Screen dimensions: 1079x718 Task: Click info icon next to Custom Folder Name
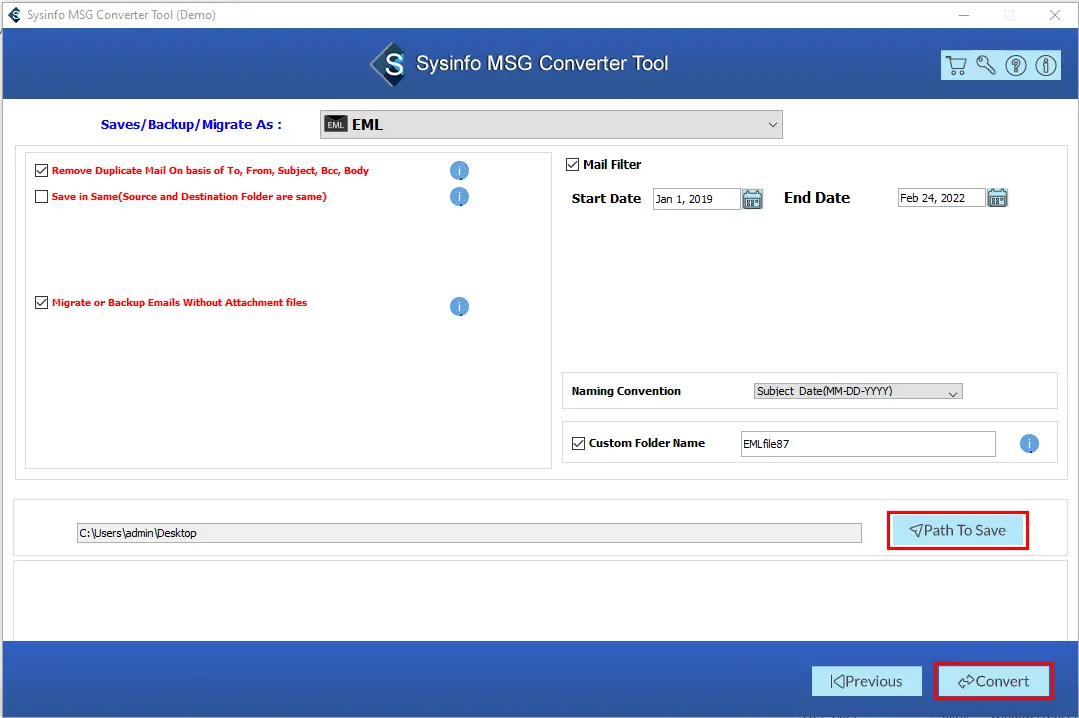coord(1029,444)
